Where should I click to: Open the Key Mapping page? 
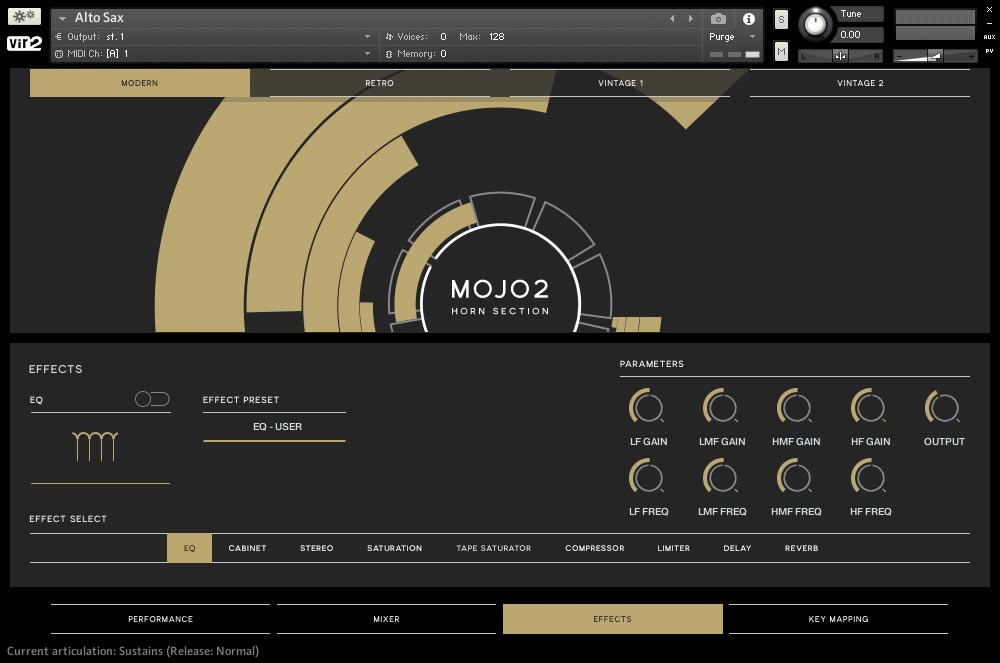[839, 619]
